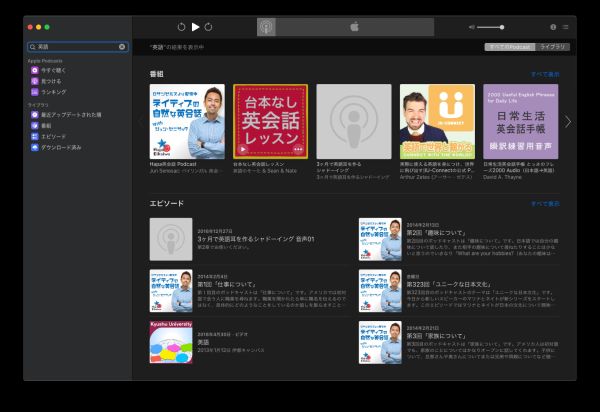Click the skip forward button

coord(209,27)
